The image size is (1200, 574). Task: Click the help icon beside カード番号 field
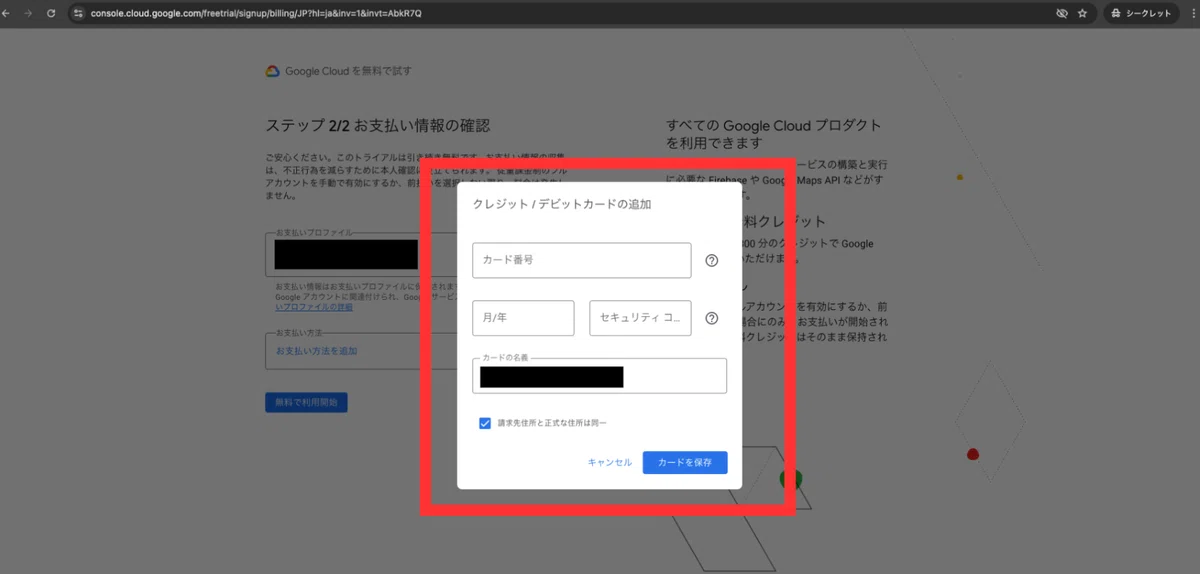point(711,260)
